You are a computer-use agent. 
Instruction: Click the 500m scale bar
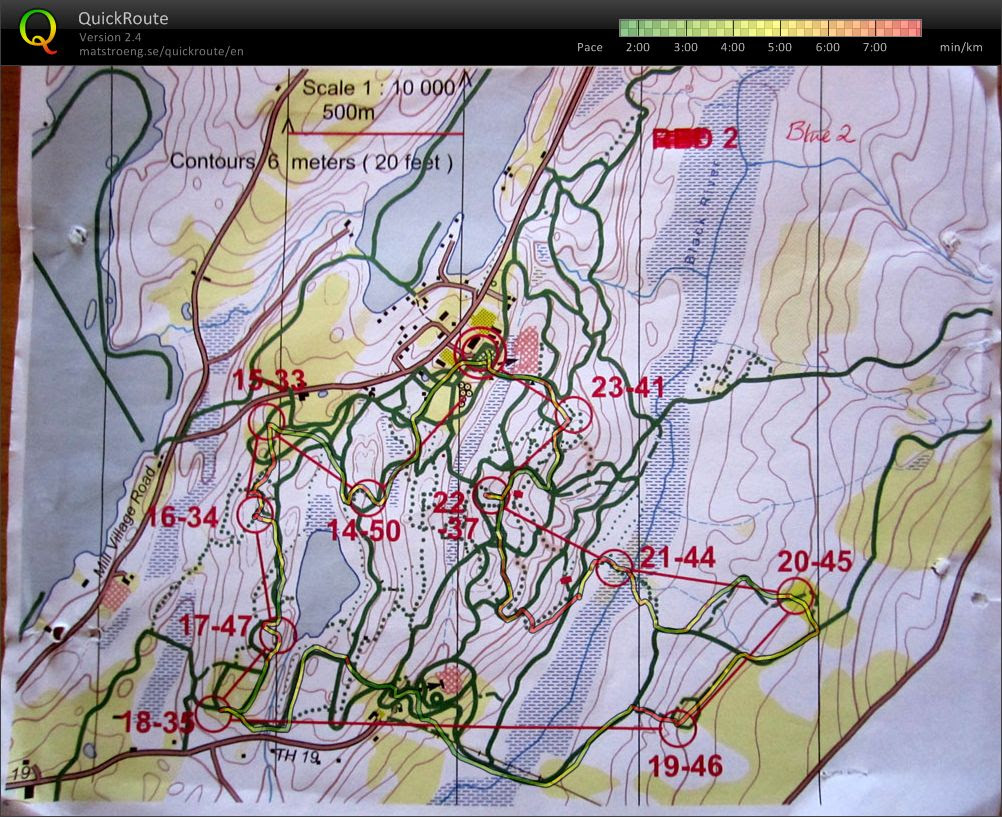[375, 133]
